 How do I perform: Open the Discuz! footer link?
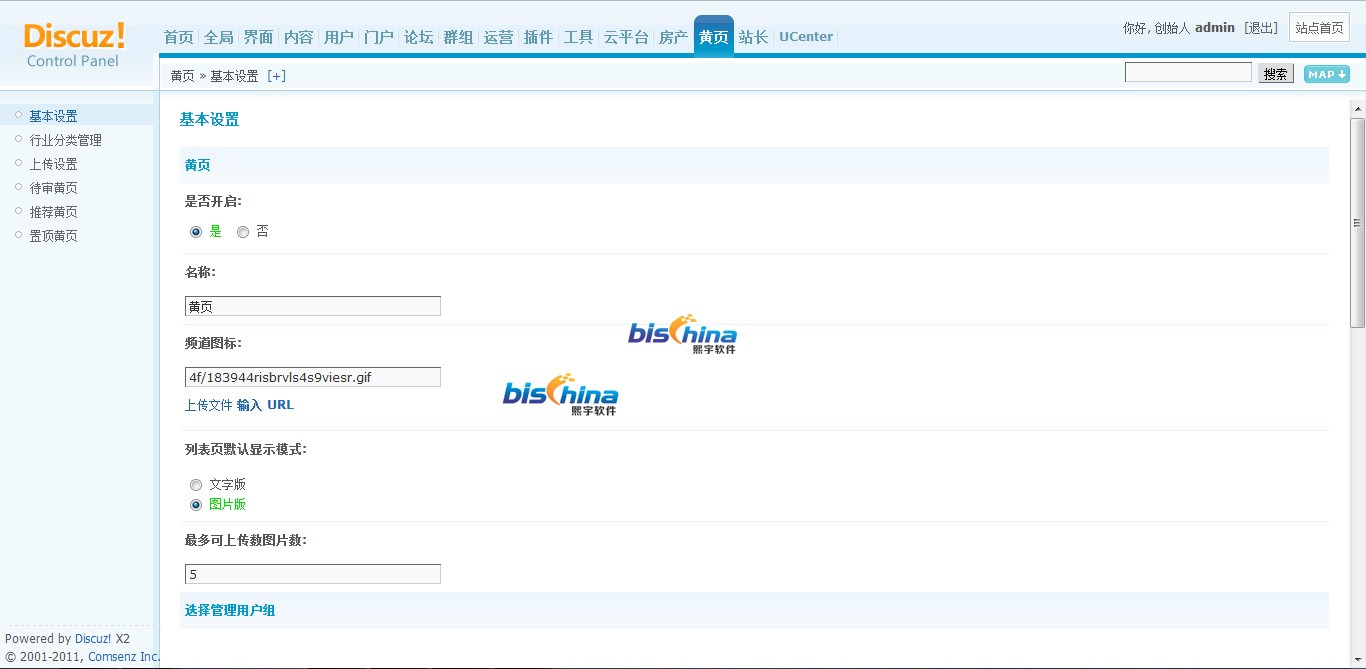93,638
